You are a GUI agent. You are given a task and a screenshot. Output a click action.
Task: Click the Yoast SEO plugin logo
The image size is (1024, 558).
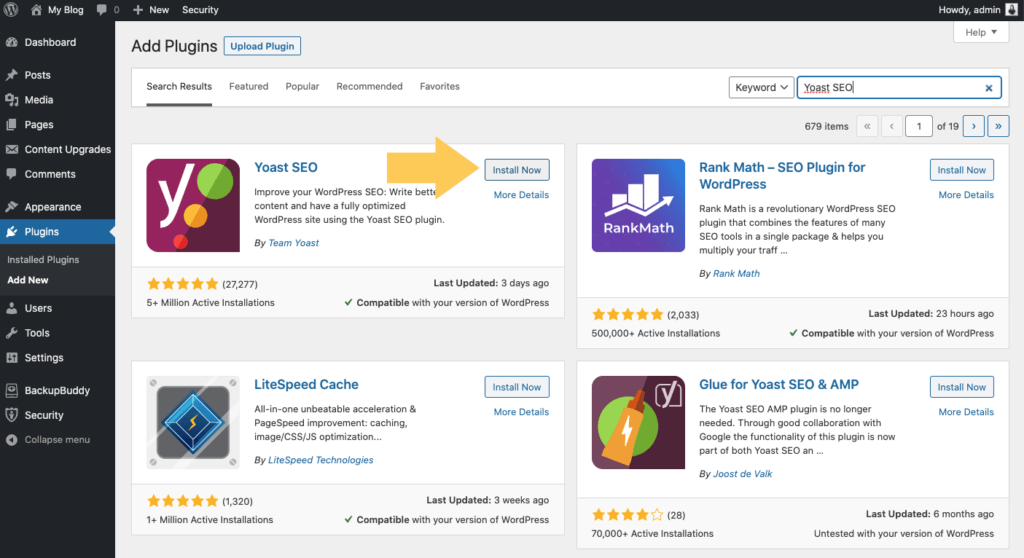point(193,205)
